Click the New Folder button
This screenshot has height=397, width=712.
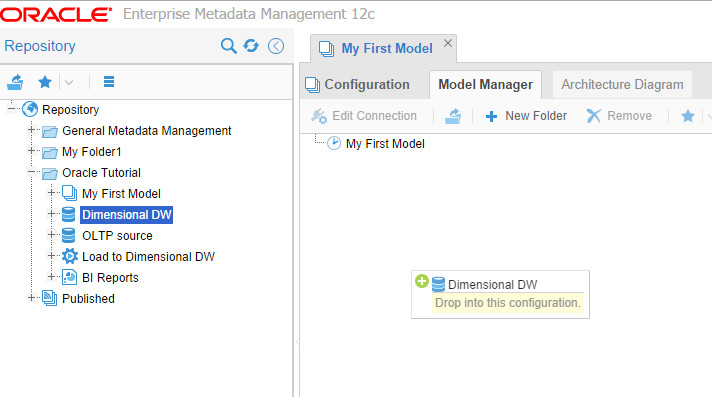pos(526,116)
